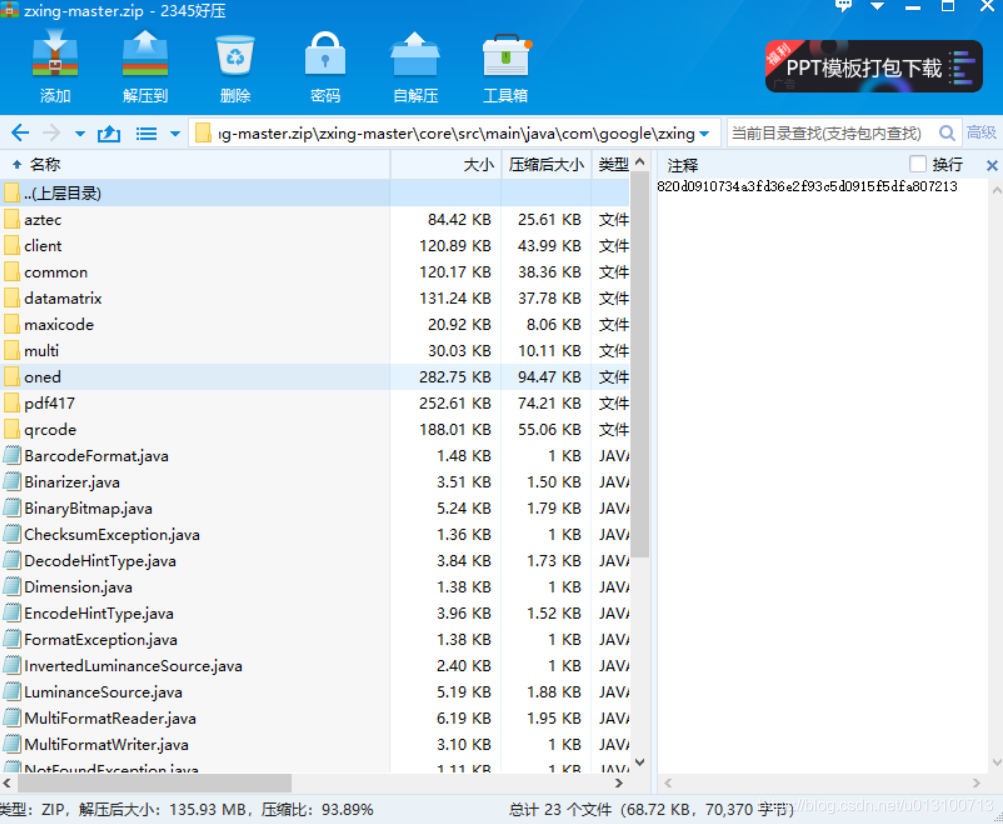Click the forward navigation arrow

click(51, 133)
